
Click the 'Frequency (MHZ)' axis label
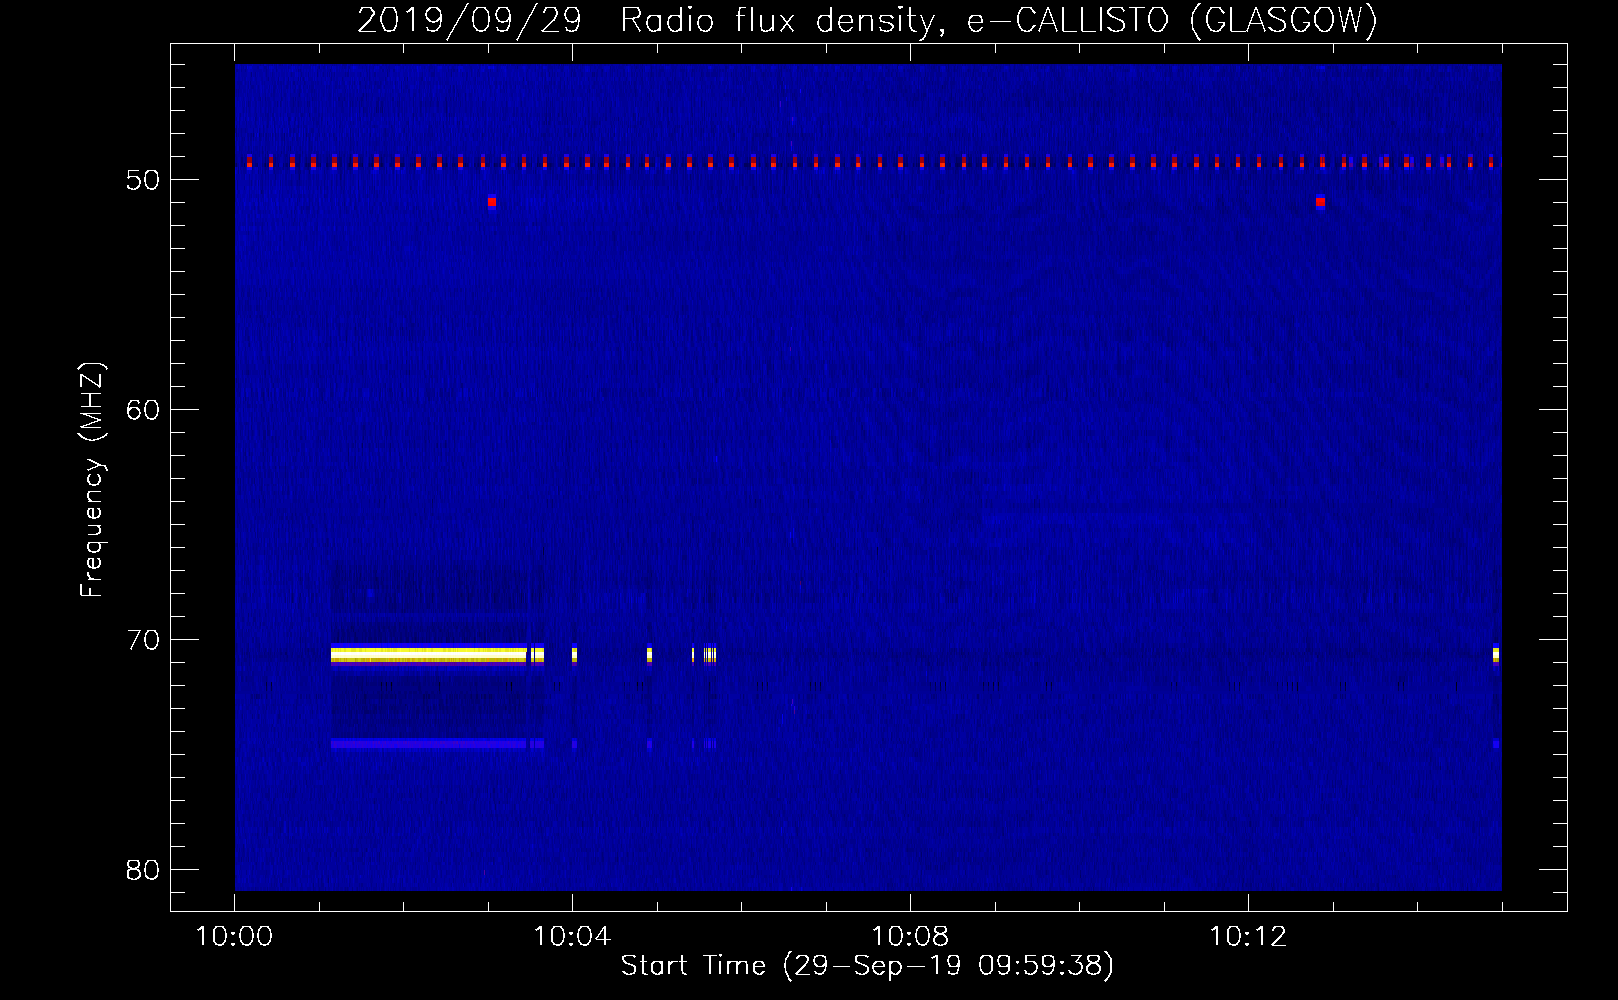tap(92, 479)
